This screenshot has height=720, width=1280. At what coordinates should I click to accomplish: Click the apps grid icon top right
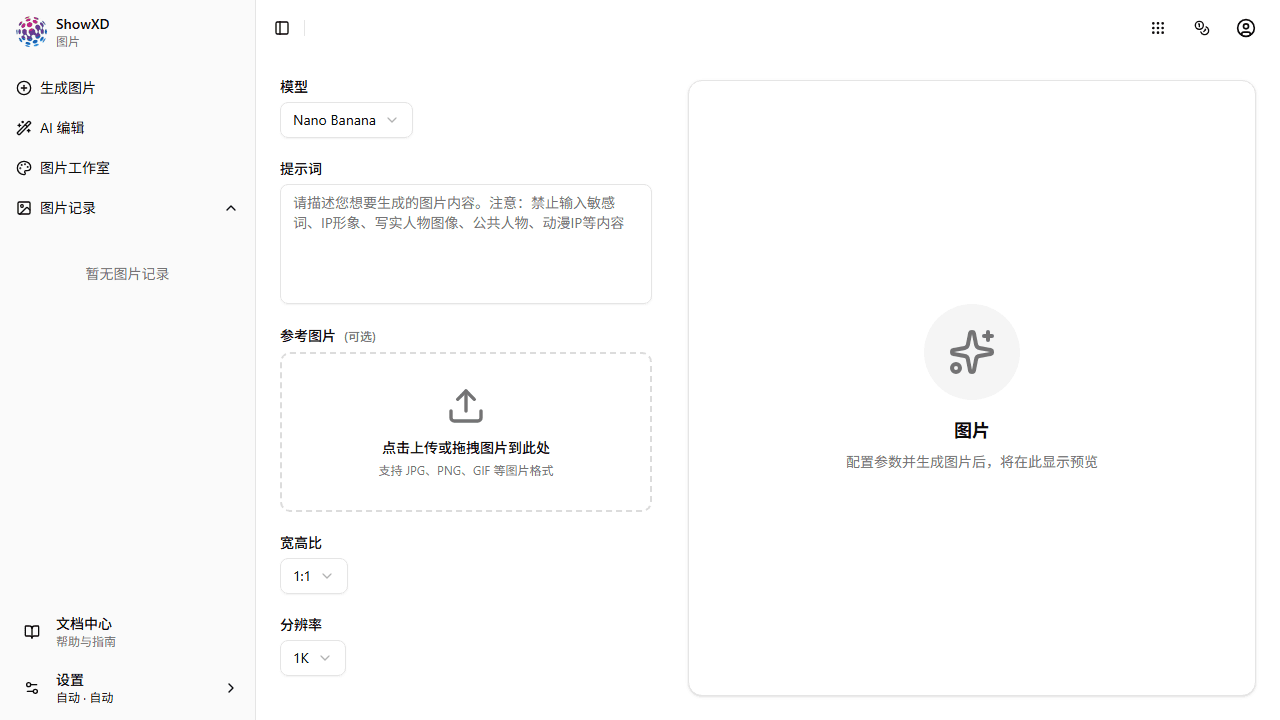pyautogui.click(x=1157, y=27)
